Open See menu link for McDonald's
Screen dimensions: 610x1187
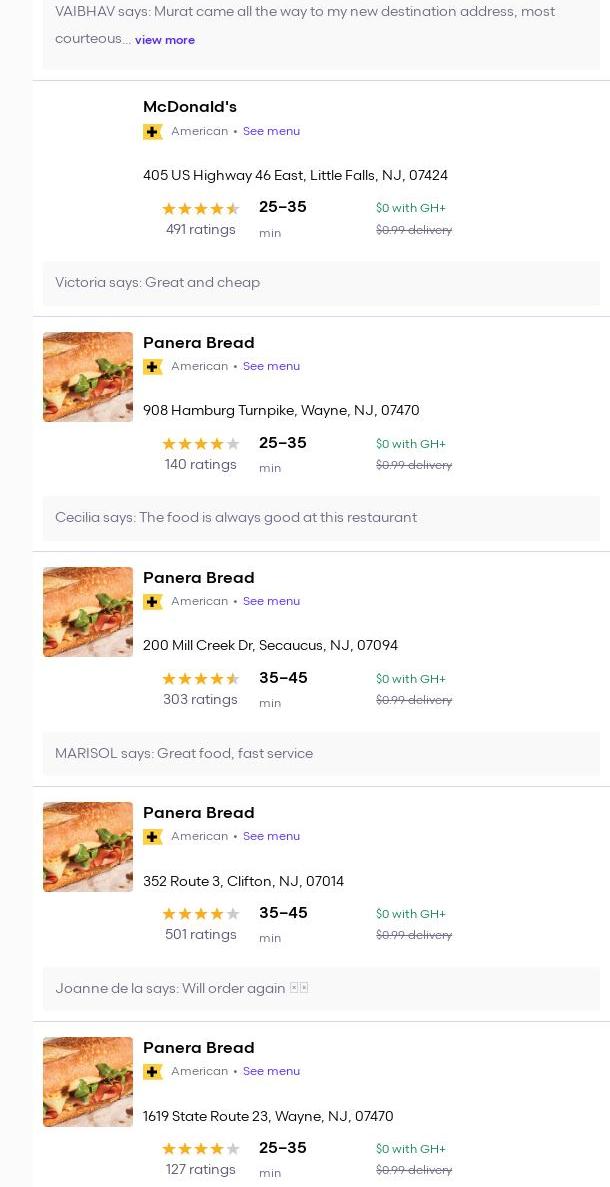[271, 131]
